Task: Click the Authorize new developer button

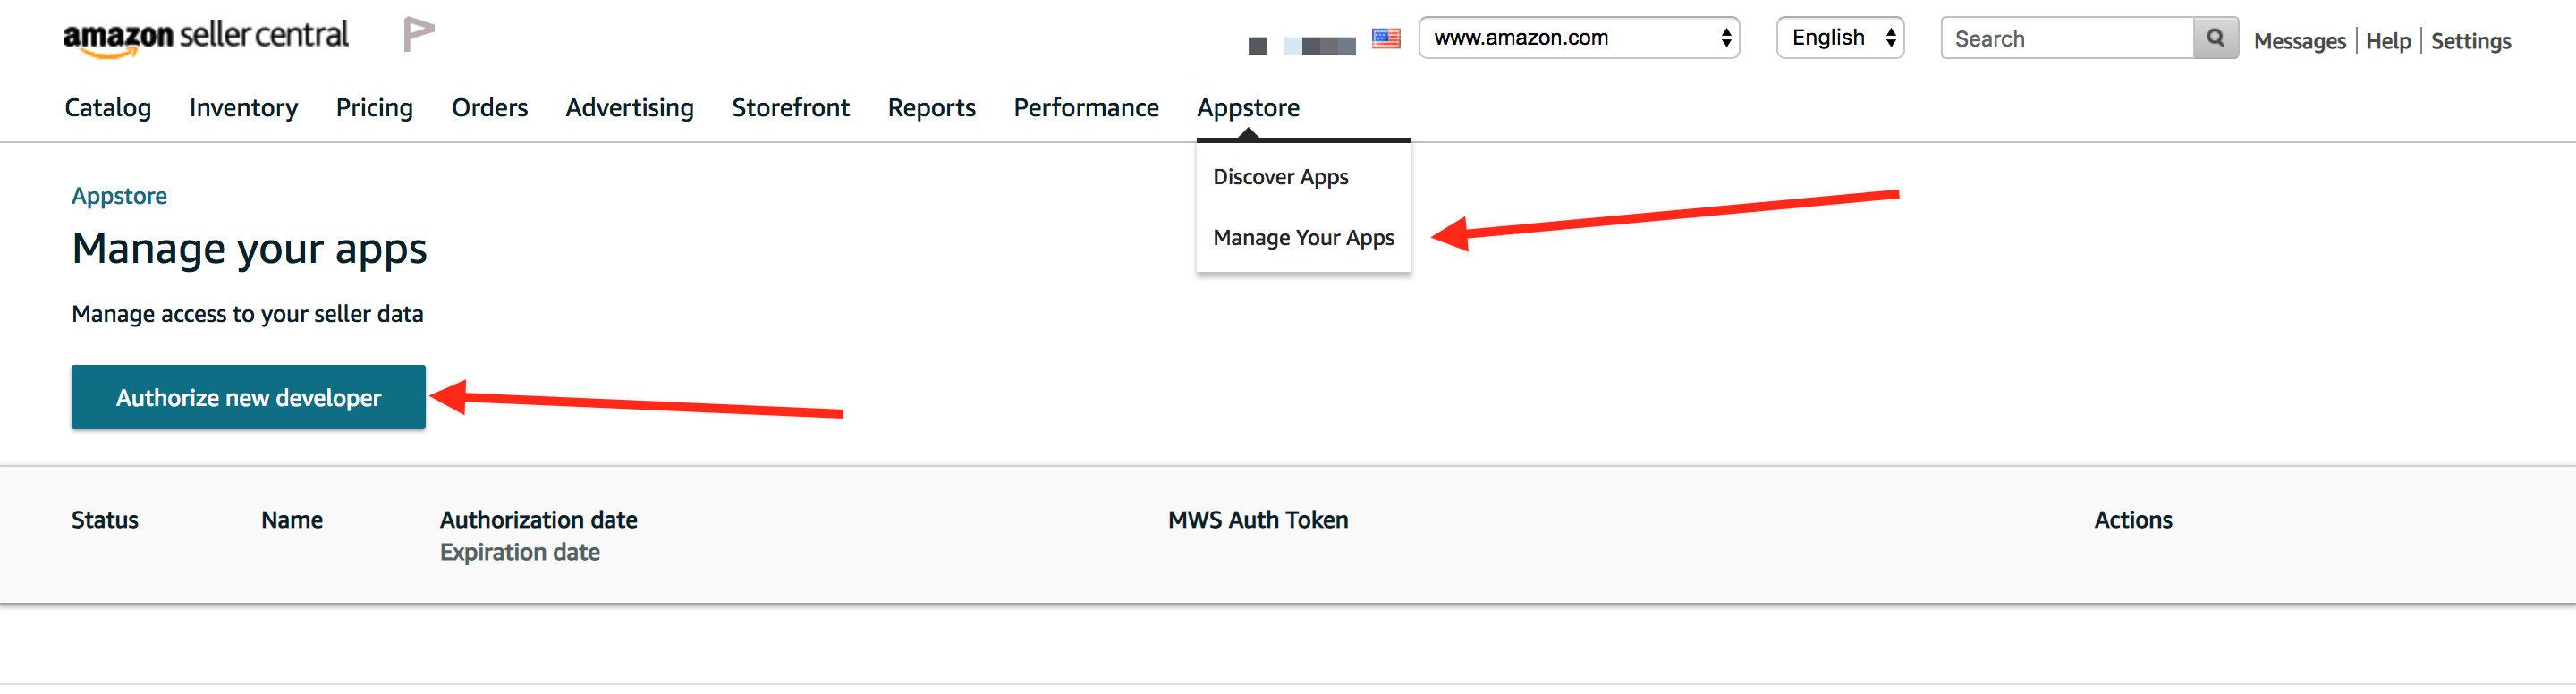Action: point(248,397)
